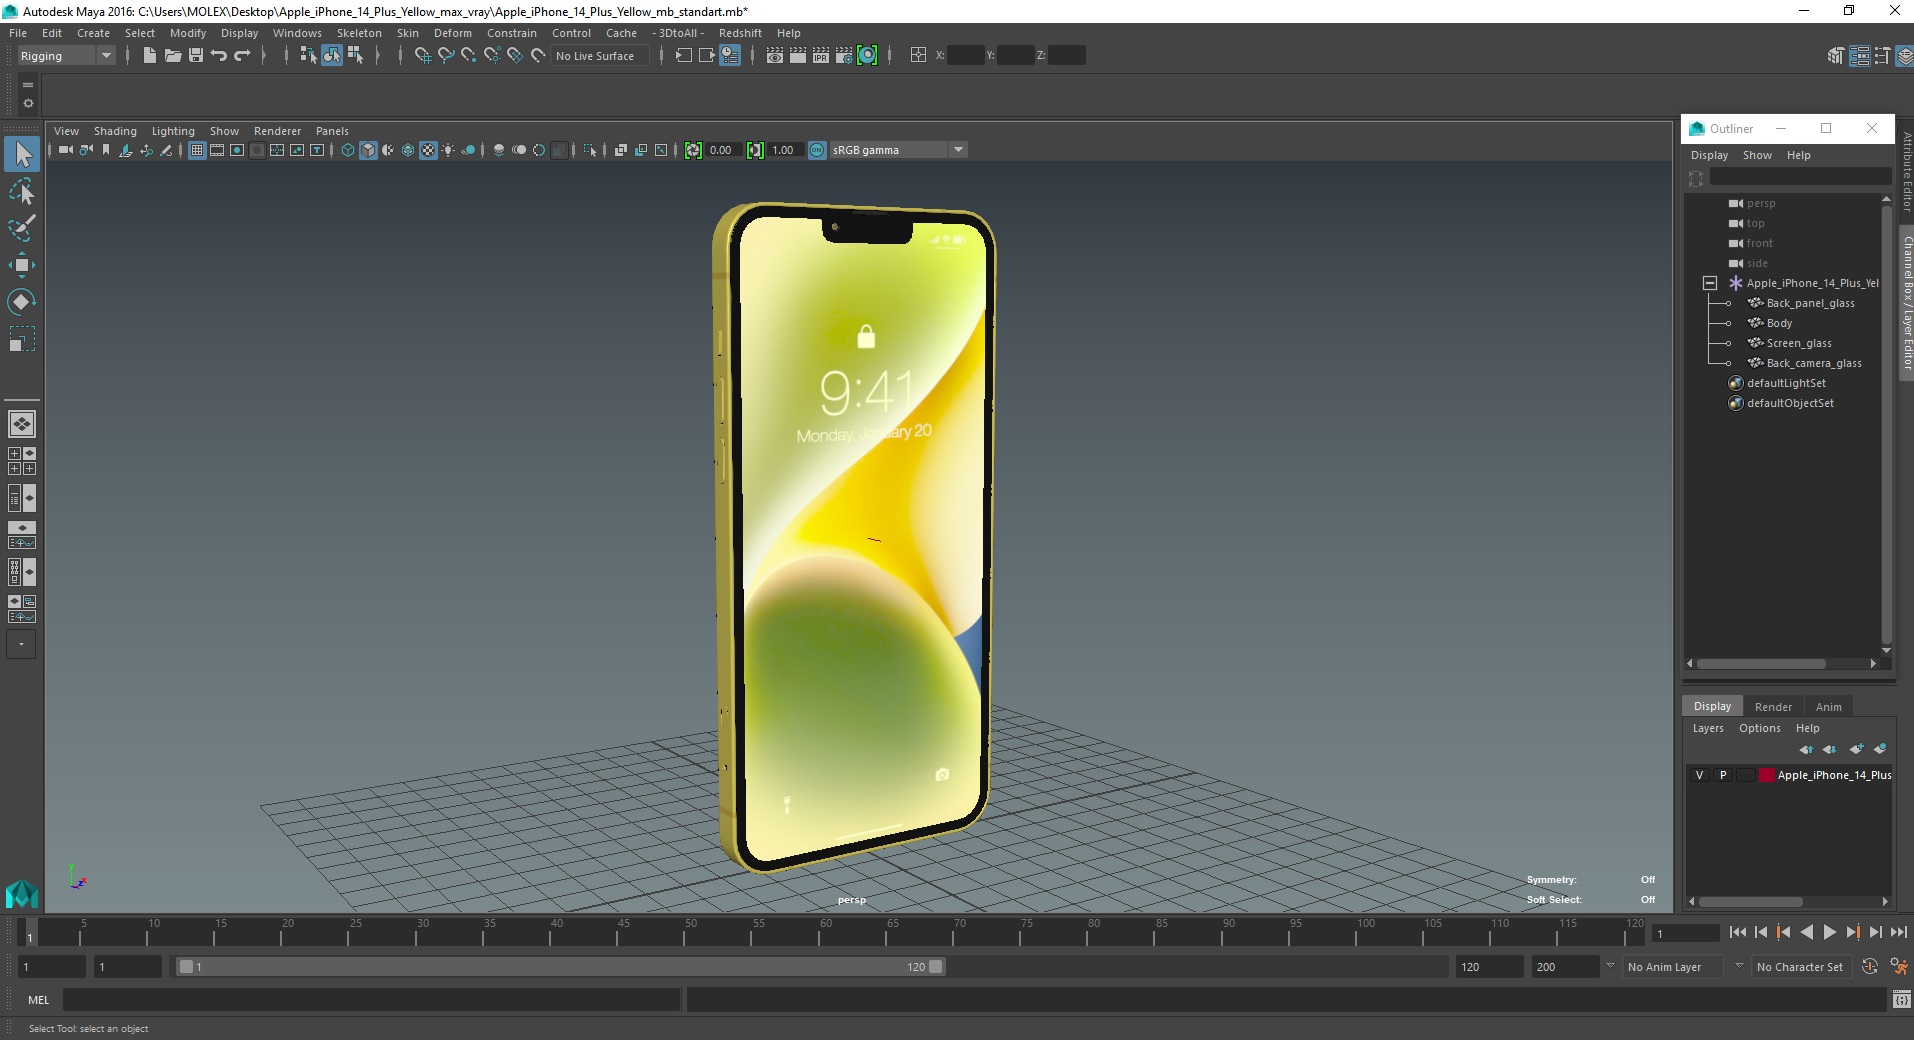Toggle layer display type box
Image resolution: width=1914 pixels, height=1040 pixels.
[x=1745, y=775]
